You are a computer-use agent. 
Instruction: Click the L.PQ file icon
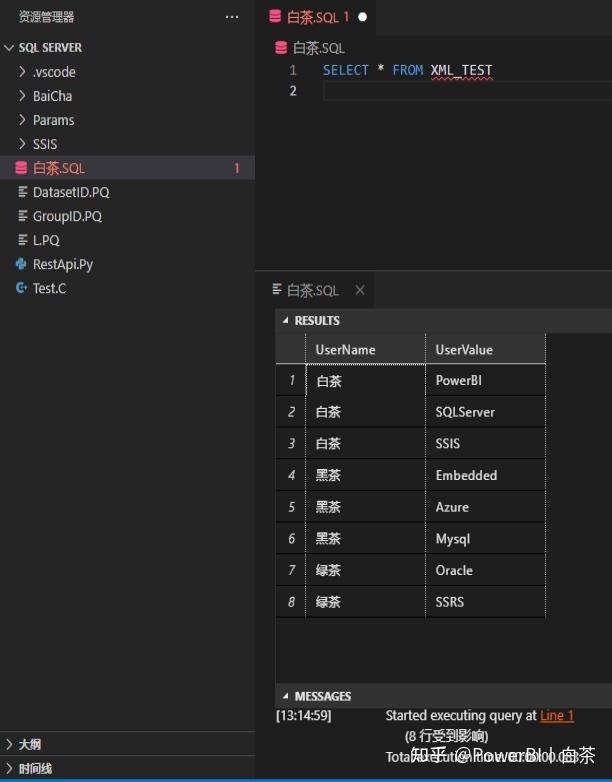[x=21, y=240]
